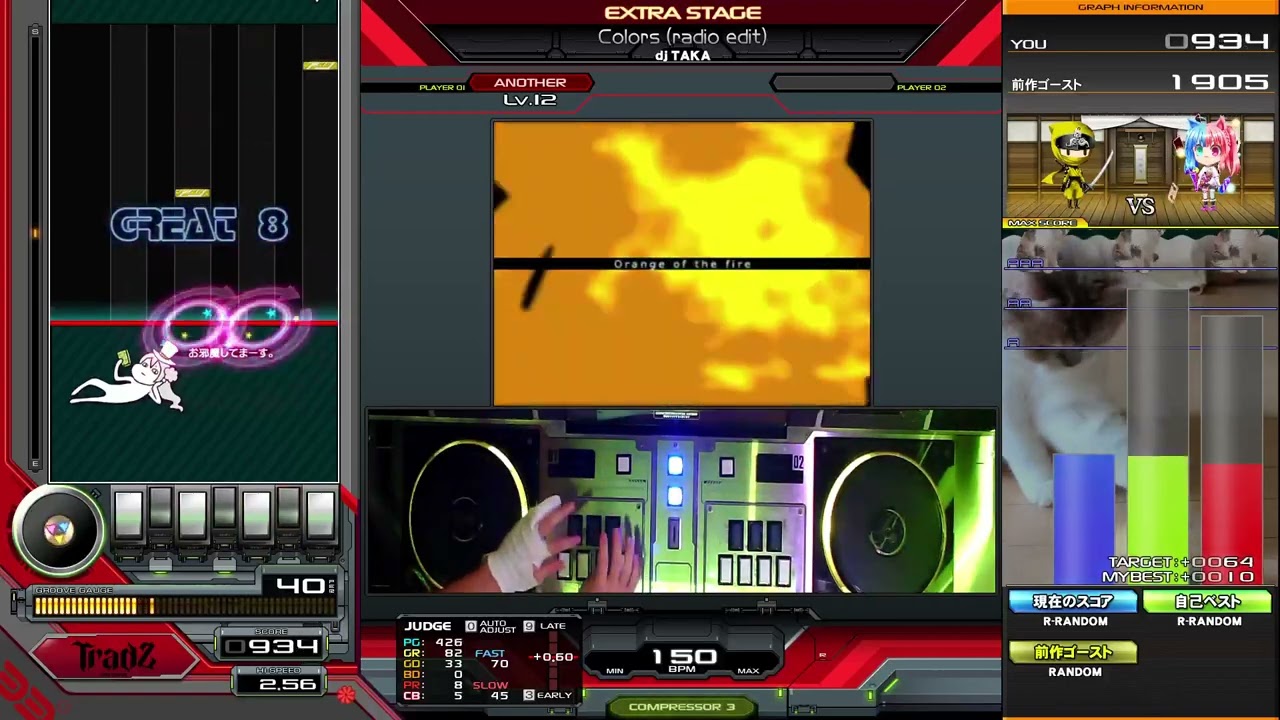Click the EXTRA STAGE title
This screenshot has height=720, width=1280.
point(683,13)
